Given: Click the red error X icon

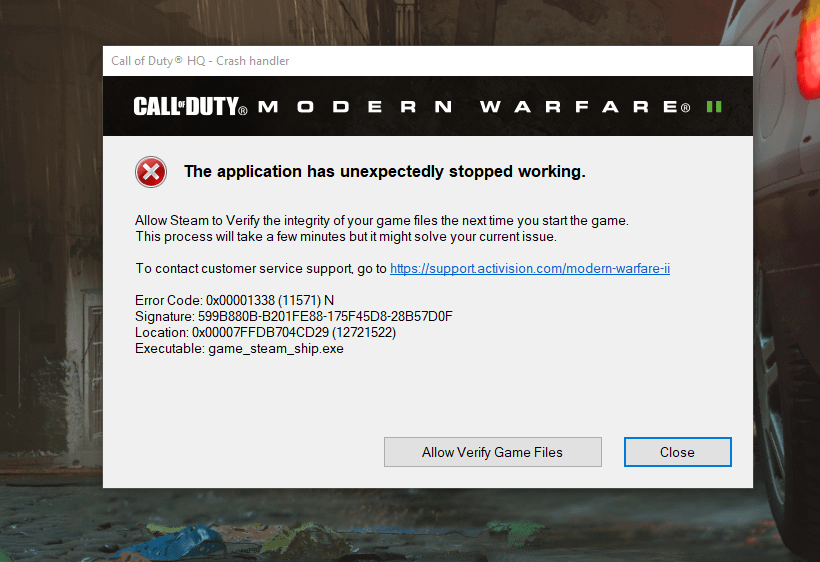Looking at the screenshot, I should click(x=151, y=171).
